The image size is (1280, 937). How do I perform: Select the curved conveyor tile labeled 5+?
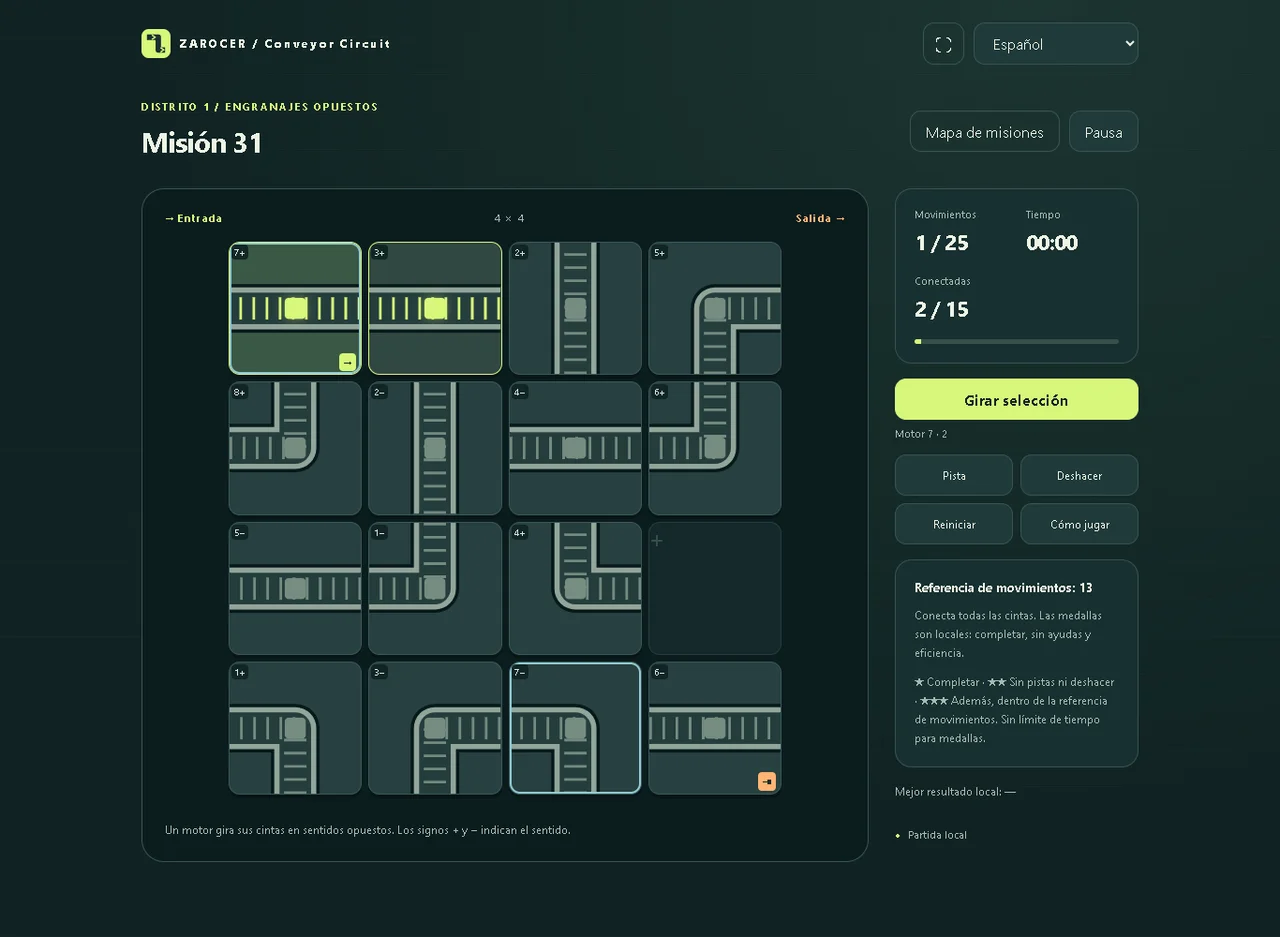coord(715,308)
